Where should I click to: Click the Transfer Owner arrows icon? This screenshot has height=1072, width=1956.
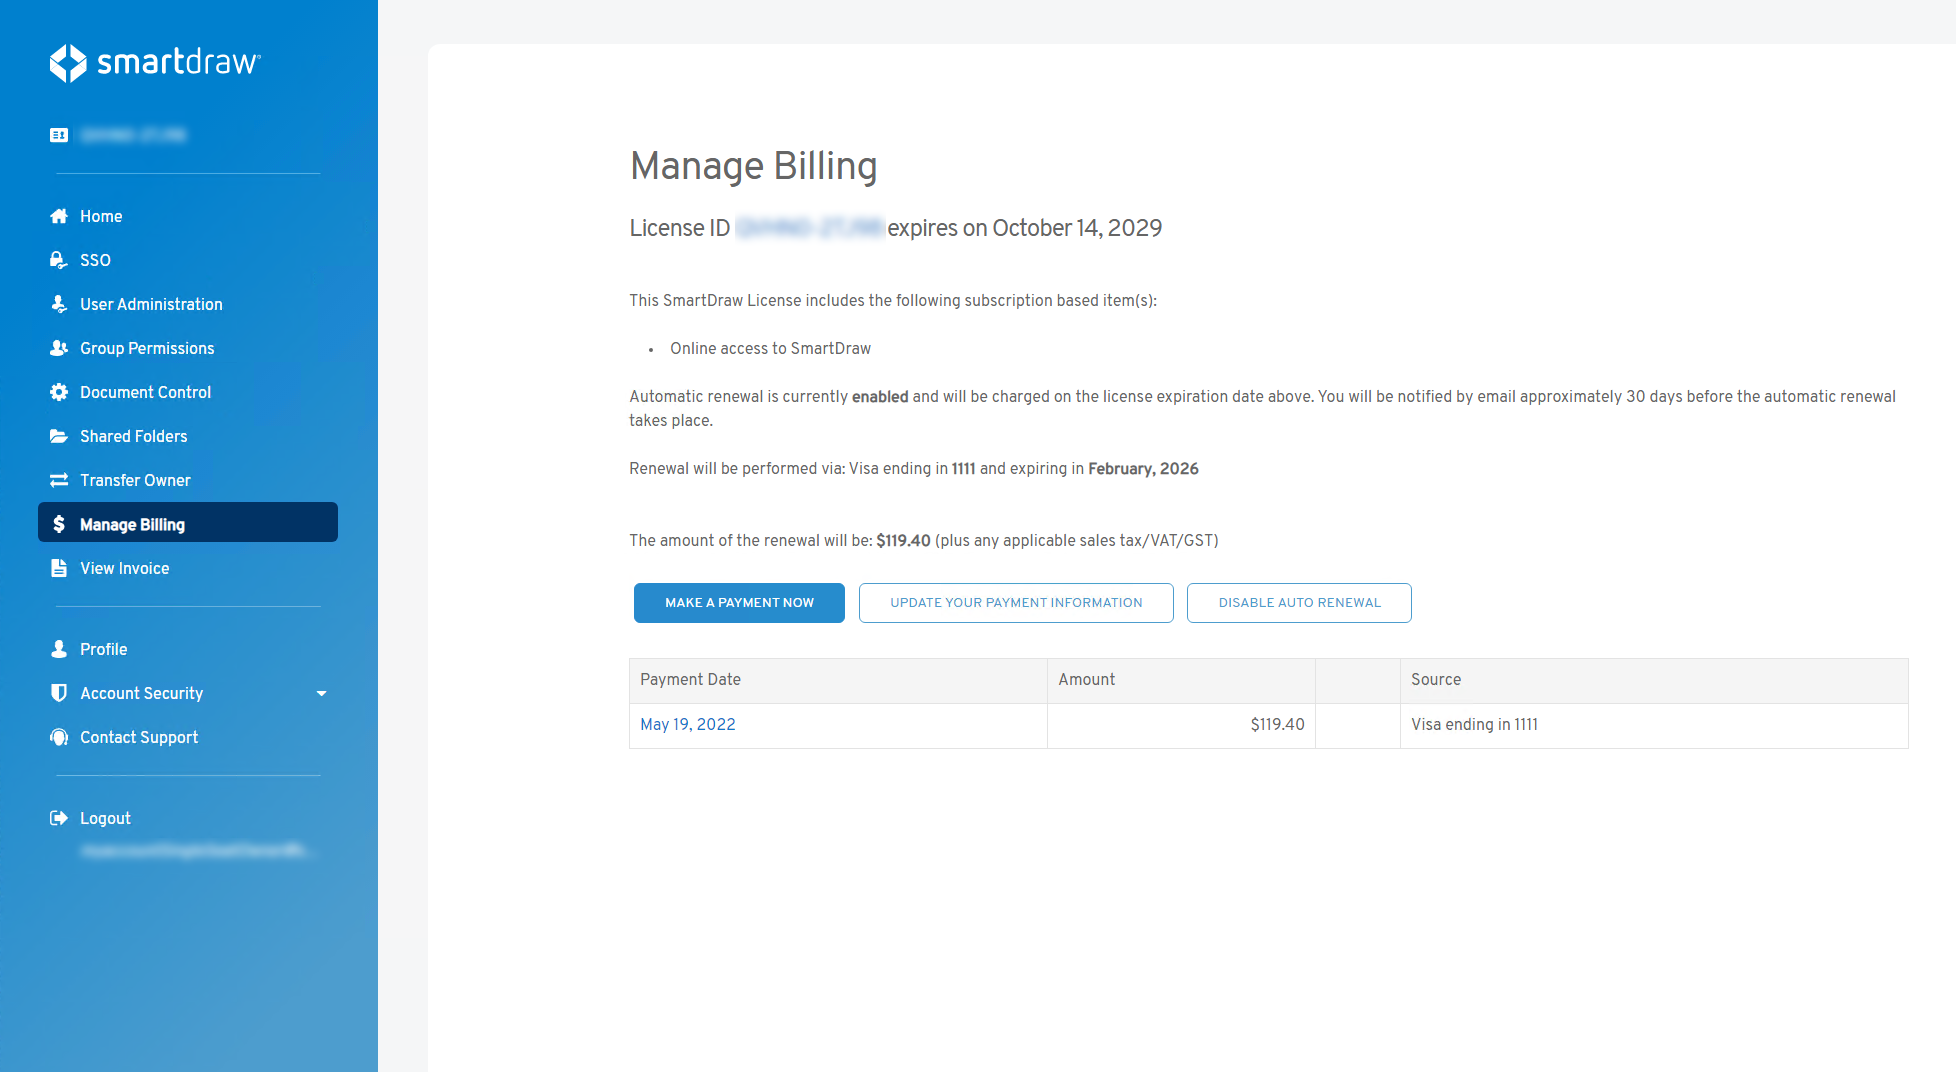pyautogui.click(x=59, y=480)
